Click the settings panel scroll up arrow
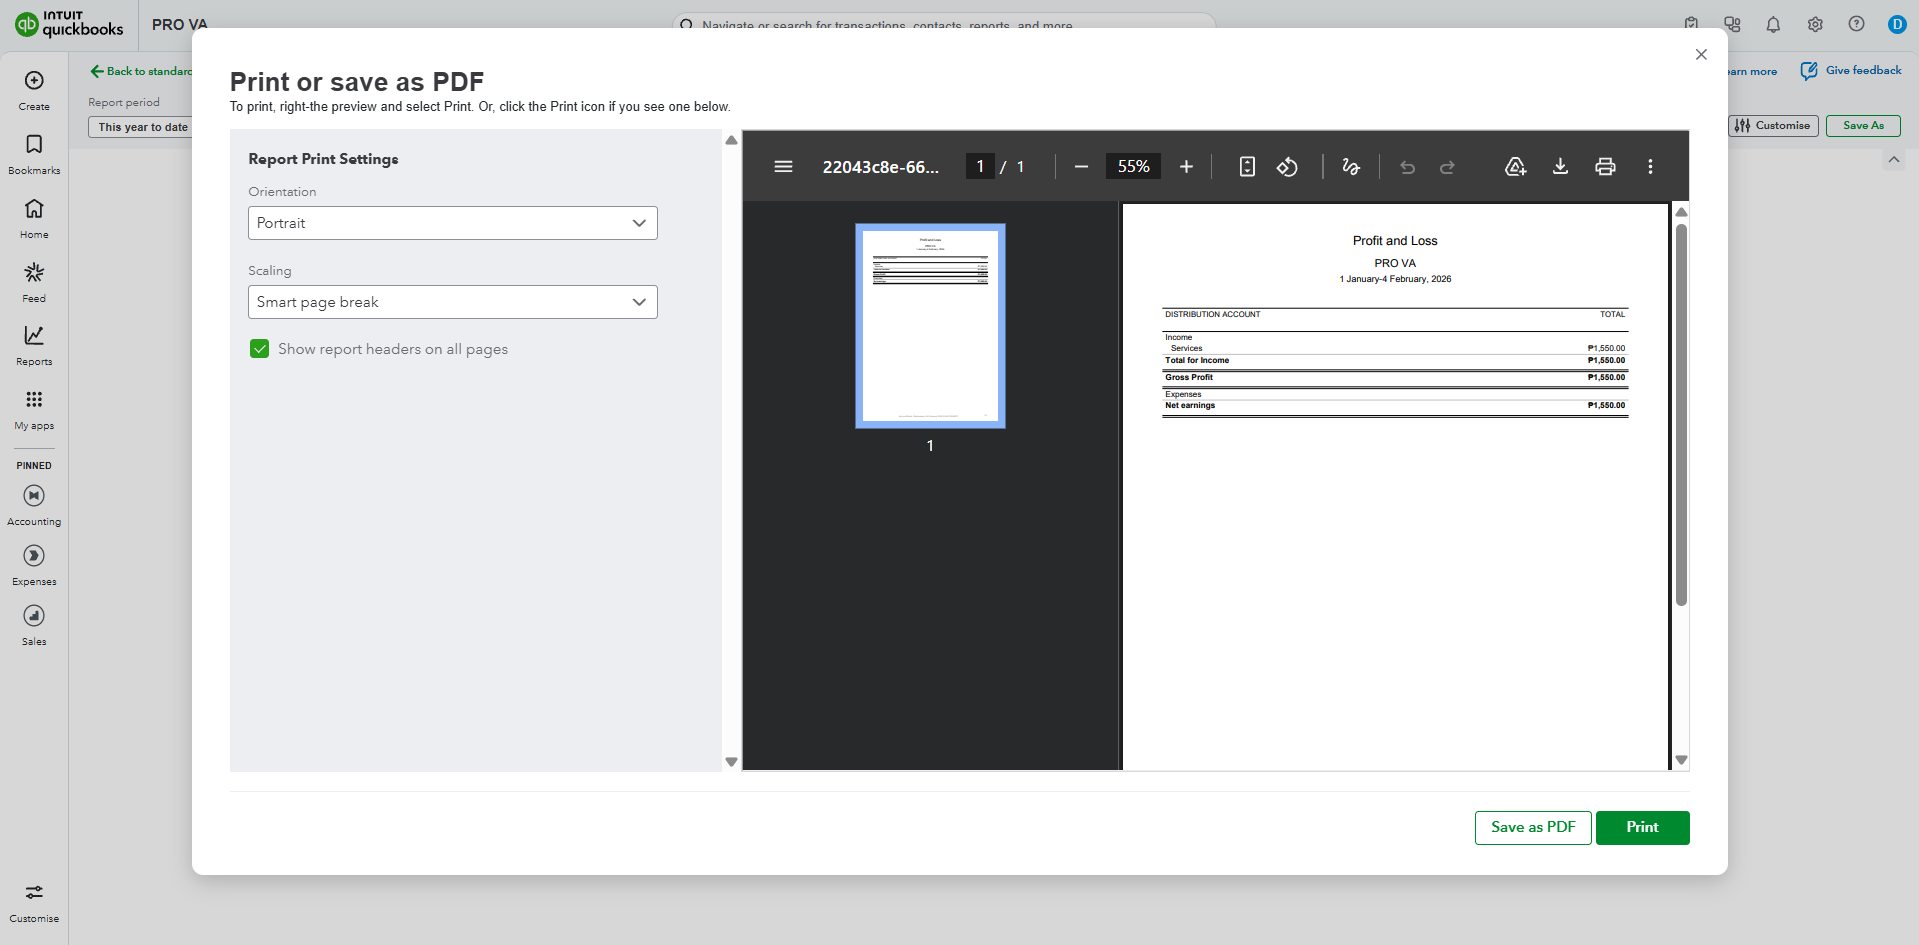This screenshot has height=945, width=1919. tap(731, 140)
